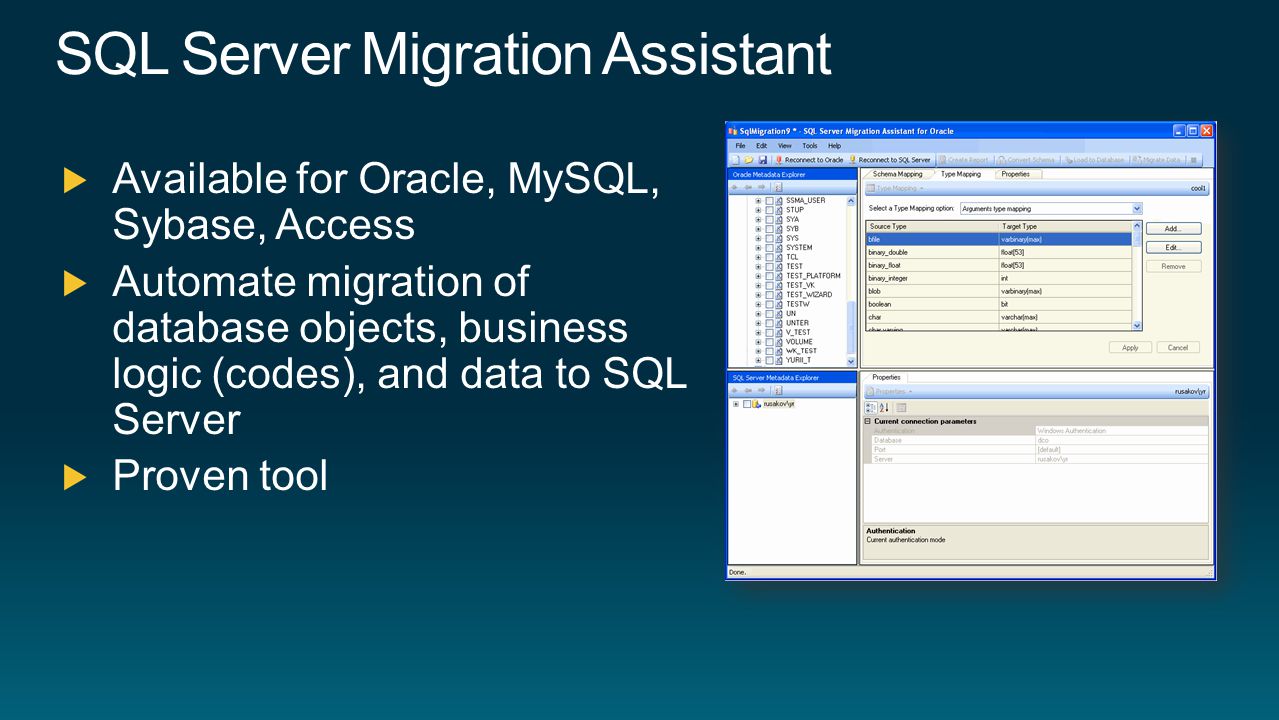Click the Oracle tree scroll-up arrow
This screenshot has width=1279, height=720.
(851, 201)
